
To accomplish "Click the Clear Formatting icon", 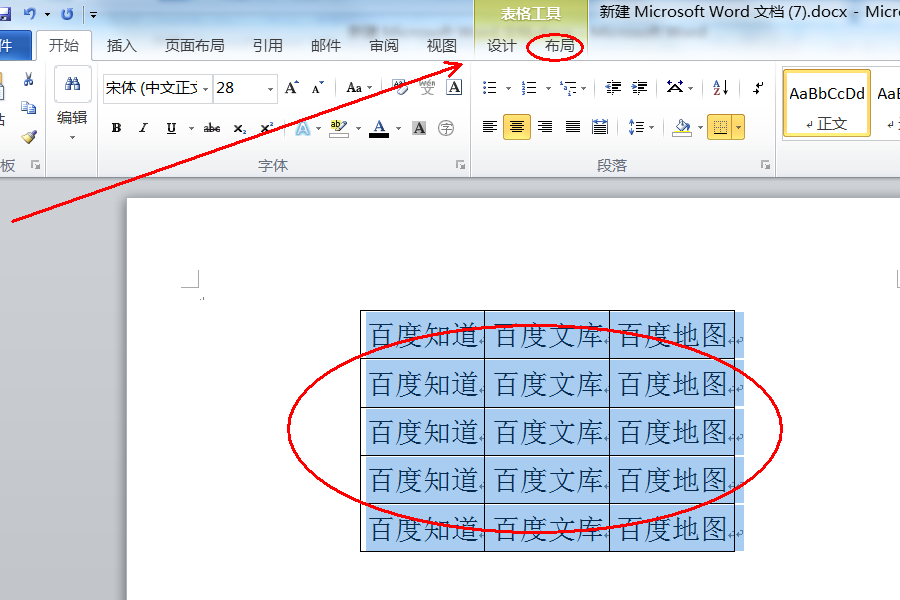I will coord(400,87).
